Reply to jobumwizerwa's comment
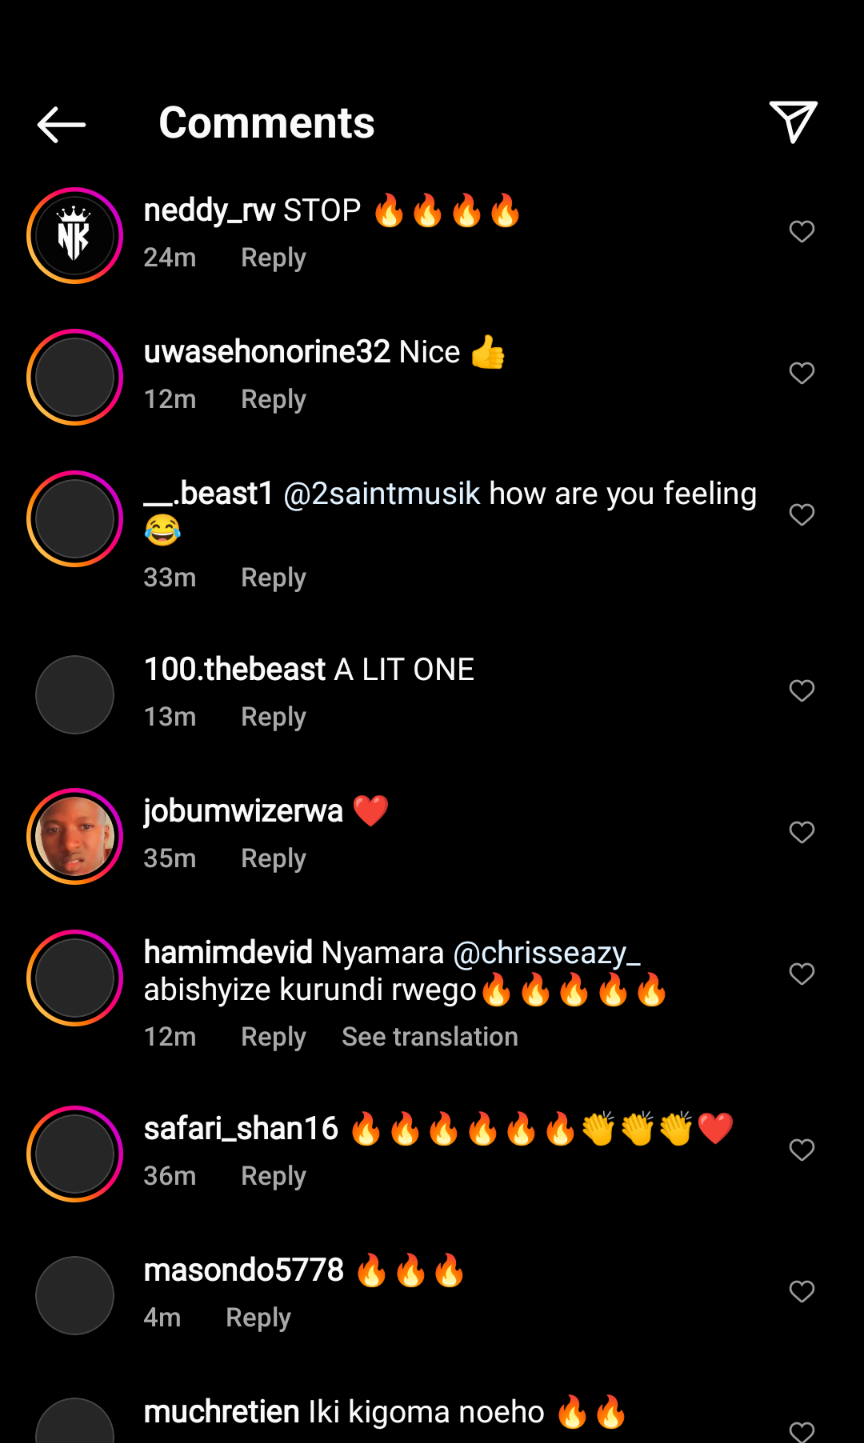The image size is (864, 1443). click(x=273, y=859)
